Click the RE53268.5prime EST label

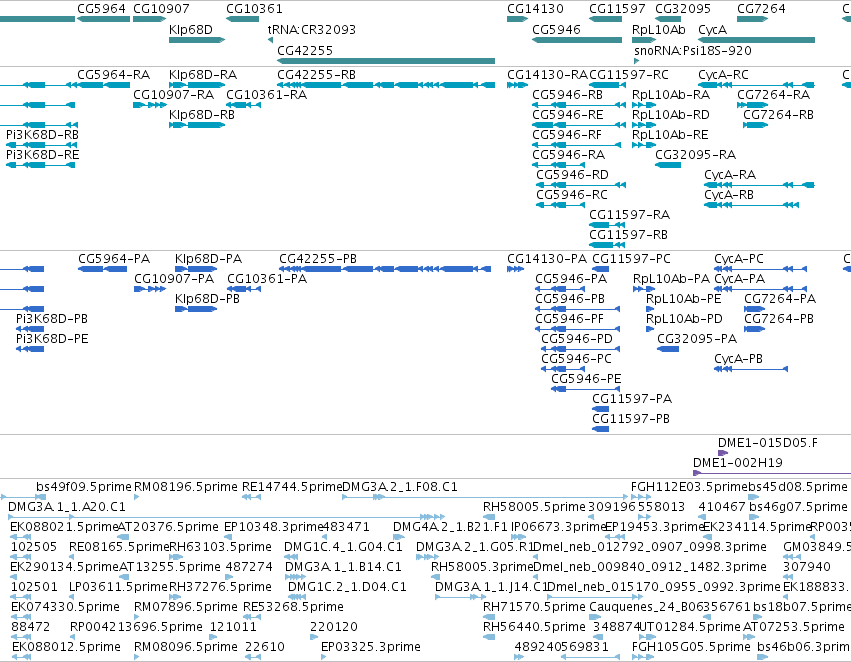pos(293,607)
